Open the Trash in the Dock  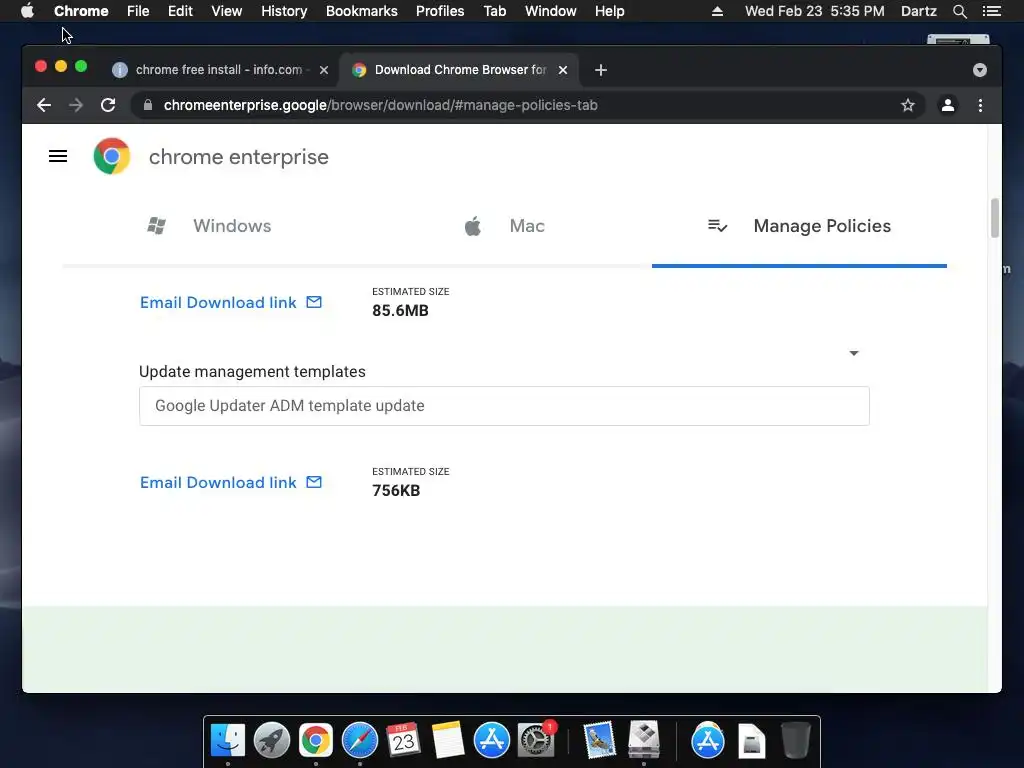(x=795, y=741)
